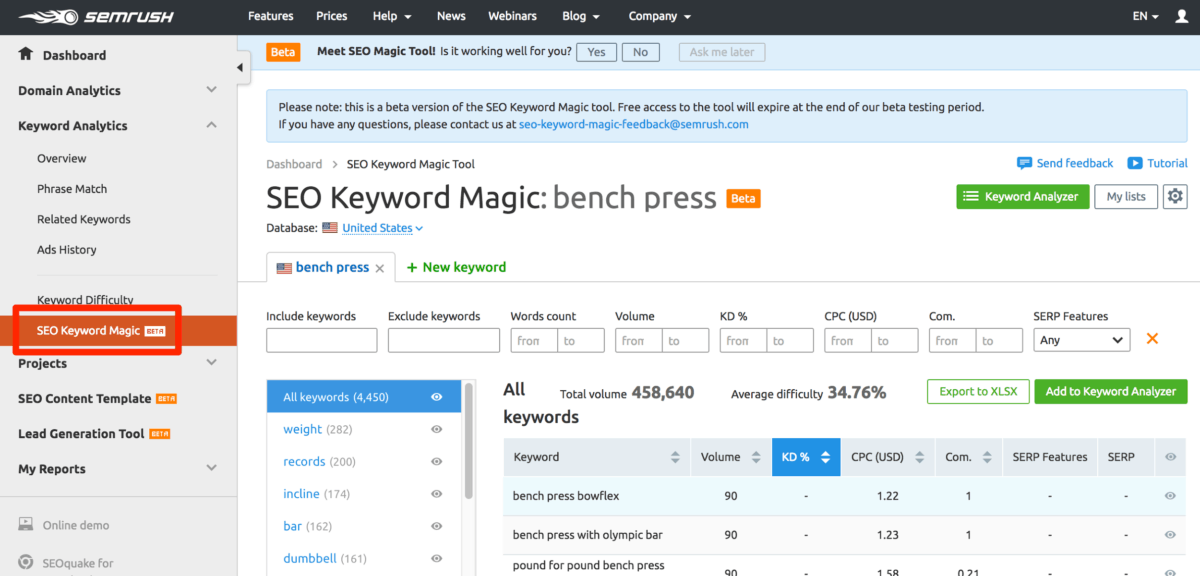The image size is (1200, 576).
Task: Collapse the sidebar with the arrow handle
Action: click(240, 67)
